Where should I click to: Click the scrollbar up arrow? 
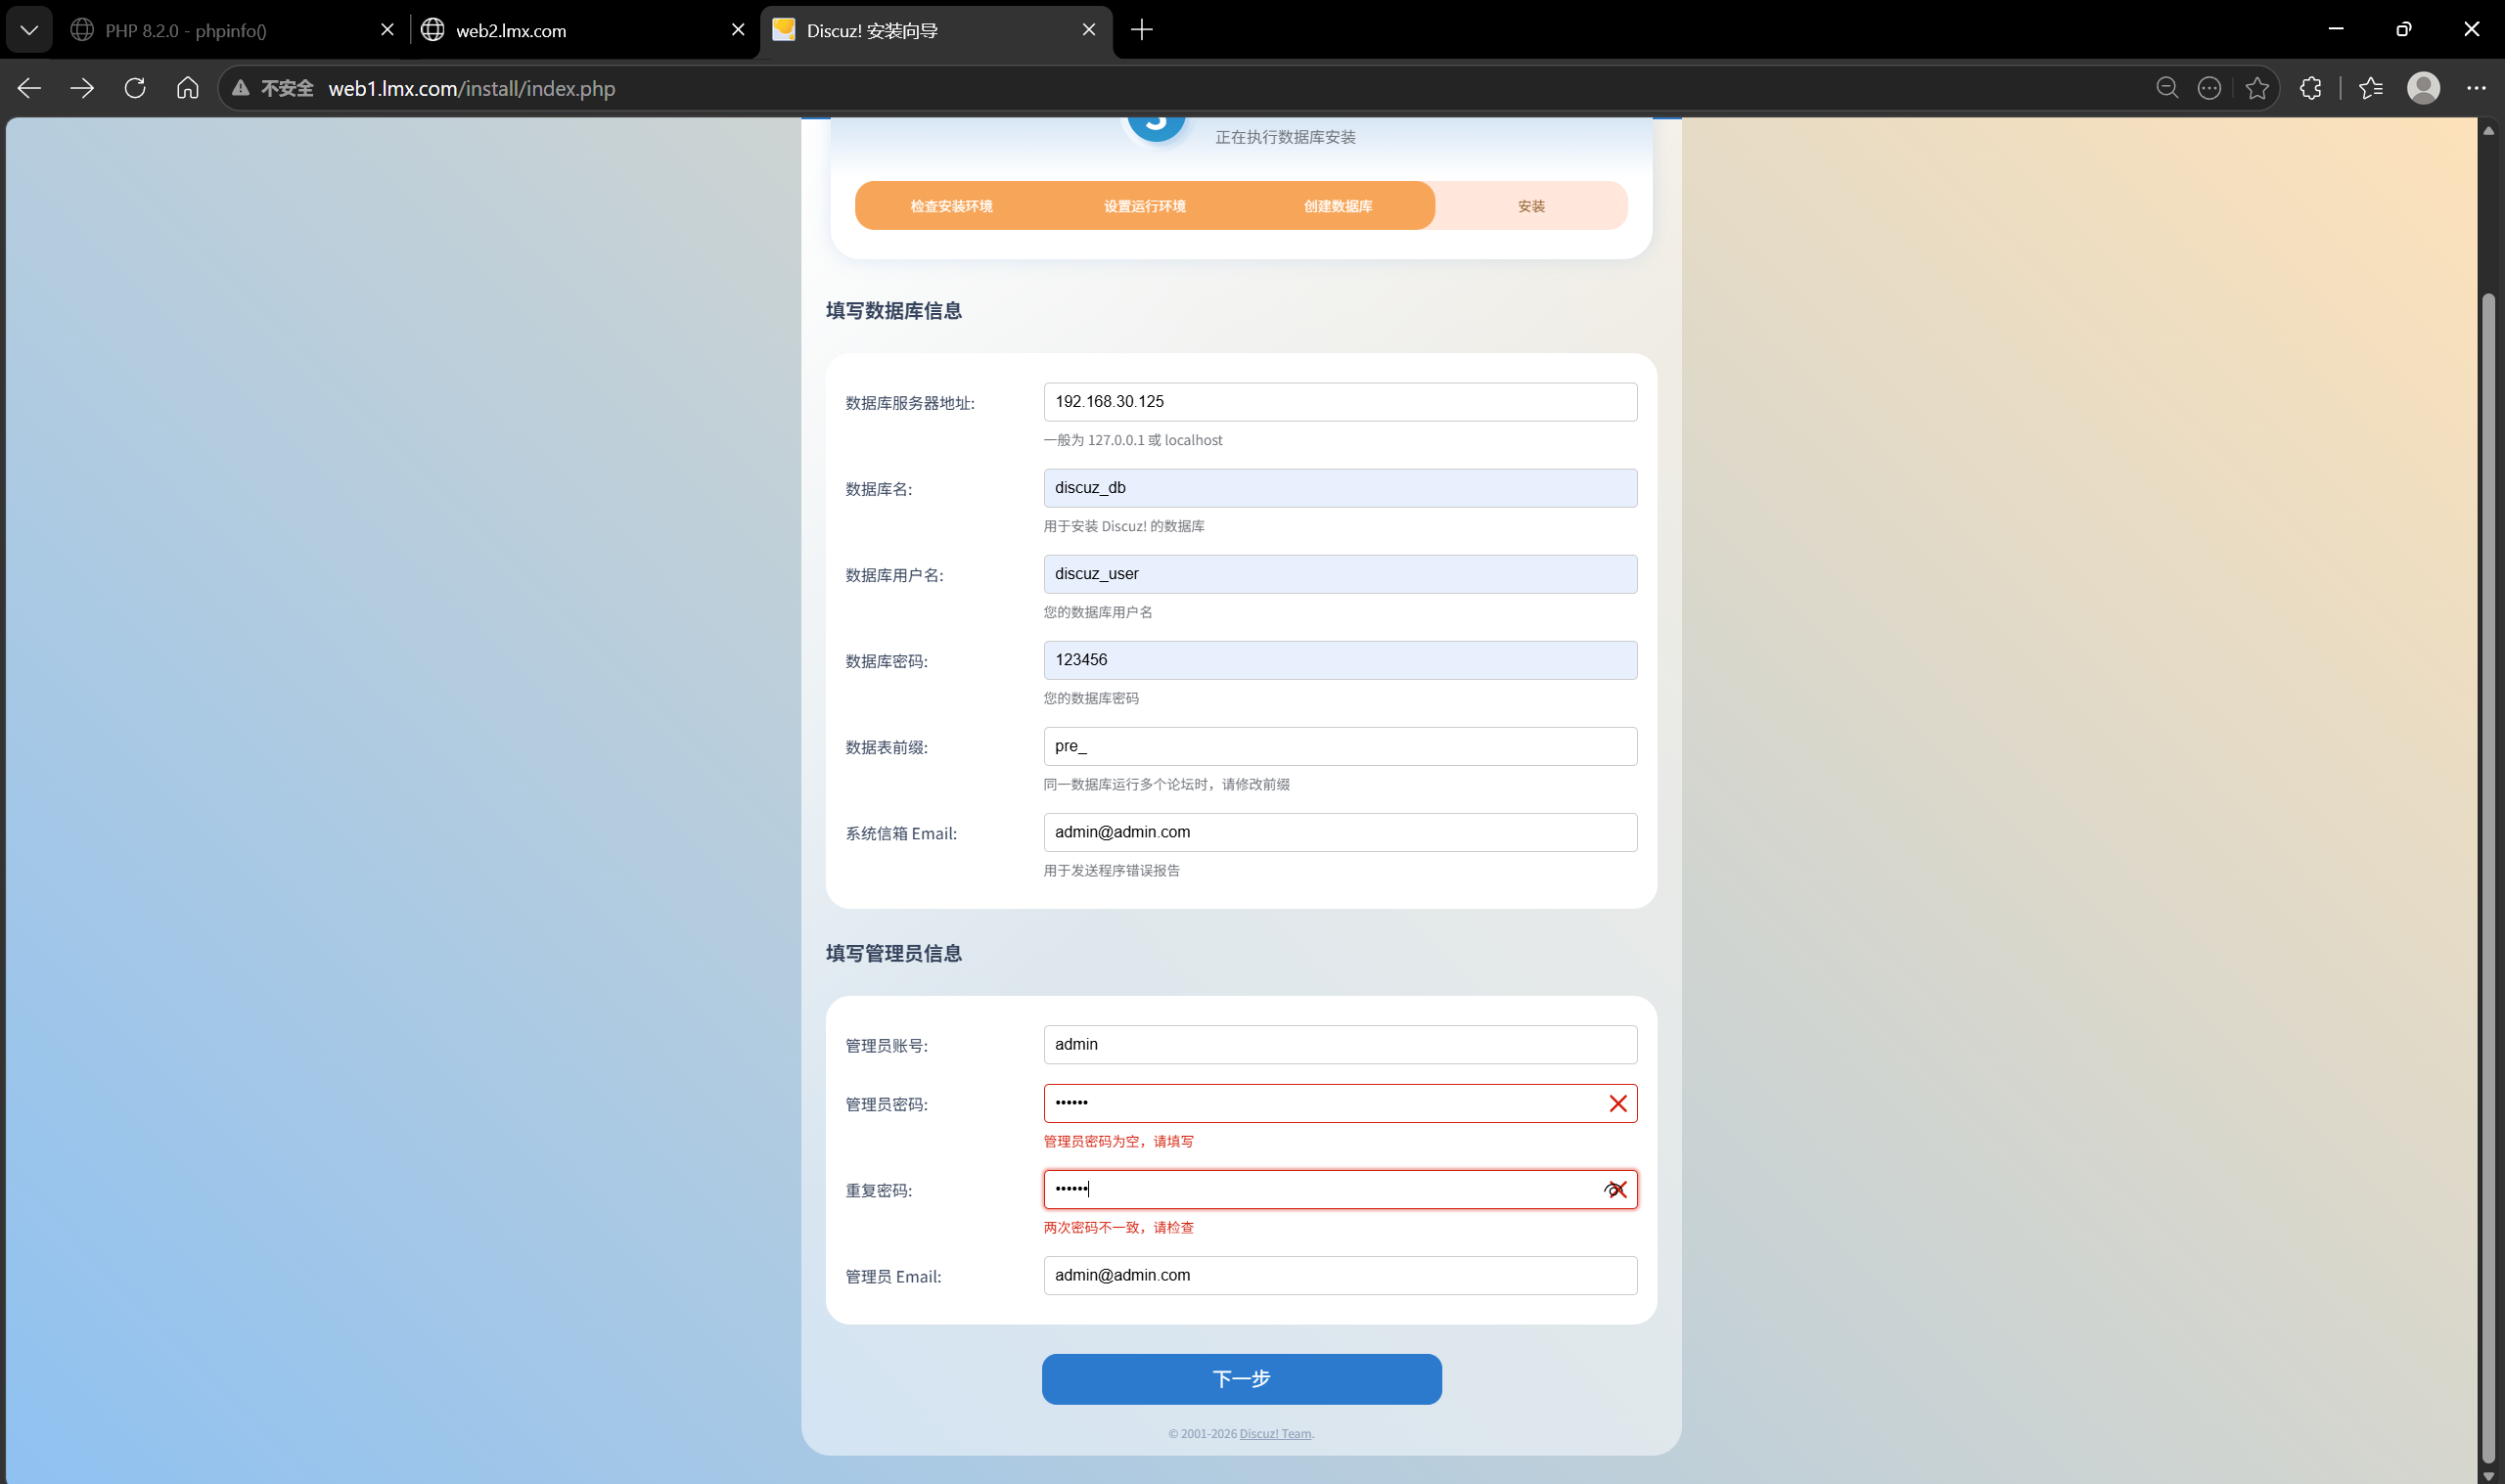[x=2488, y=130]
